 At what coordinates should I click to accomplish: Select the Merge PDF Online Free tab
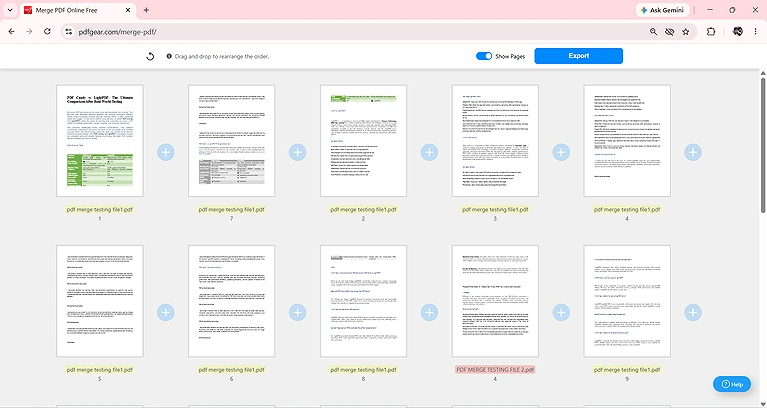tap(78, 10)
